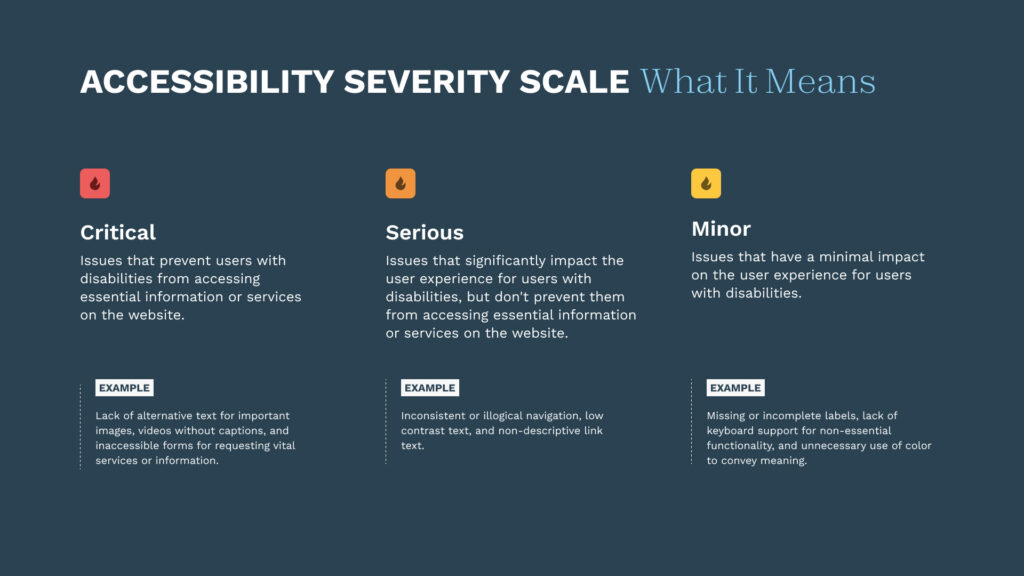Click the yellow Minor flame icon

coord(706,184)
